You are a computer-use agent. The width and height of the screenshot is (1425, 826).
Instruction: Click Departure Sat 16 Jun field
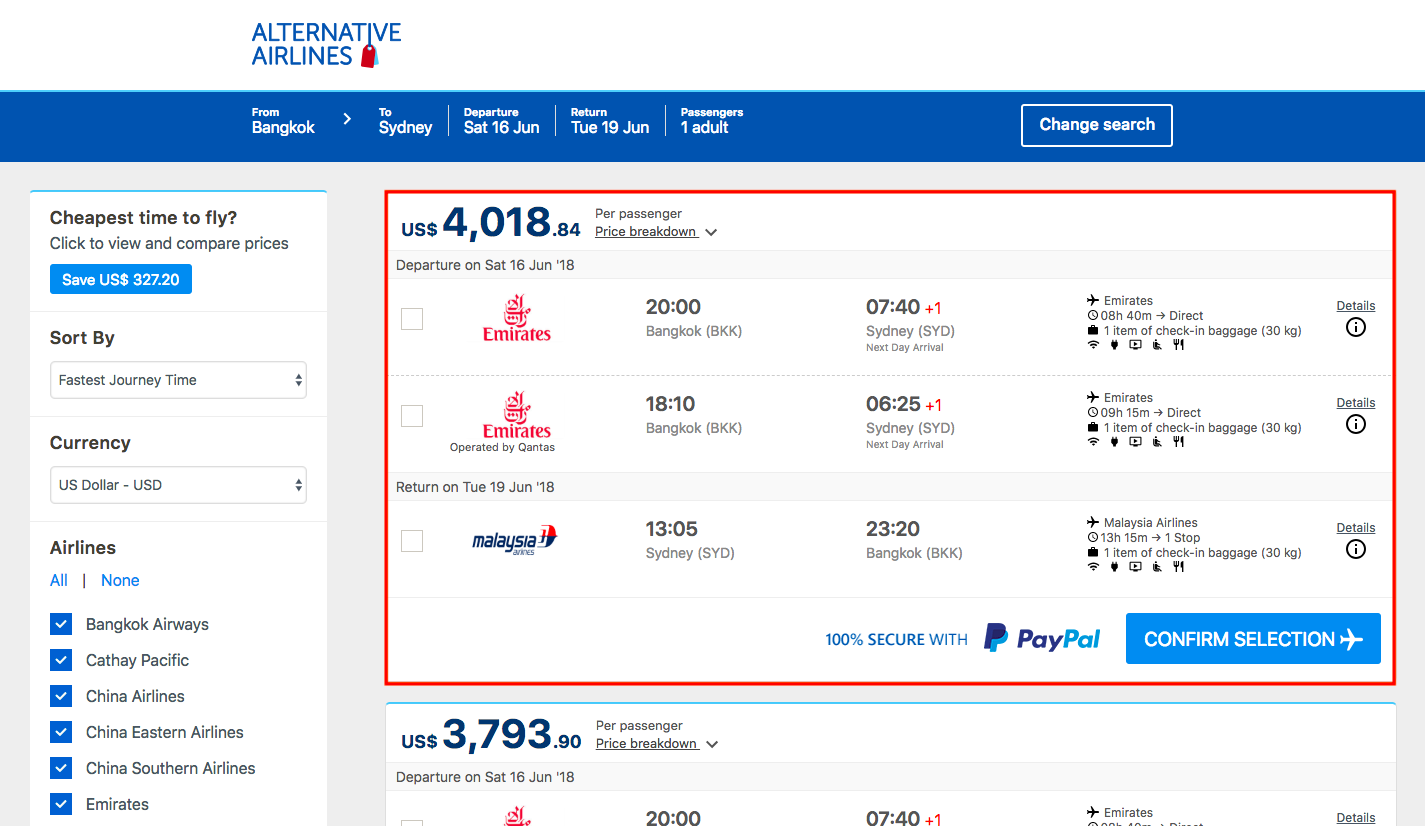(501, 121)
